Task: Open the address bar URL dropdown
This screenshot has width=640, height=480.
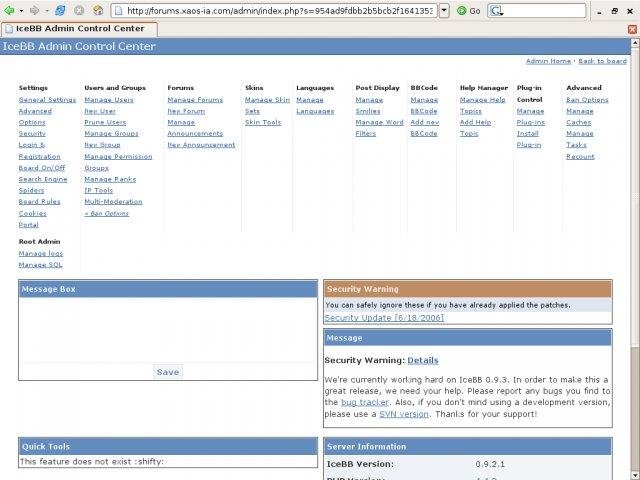Action: point(444,11)
